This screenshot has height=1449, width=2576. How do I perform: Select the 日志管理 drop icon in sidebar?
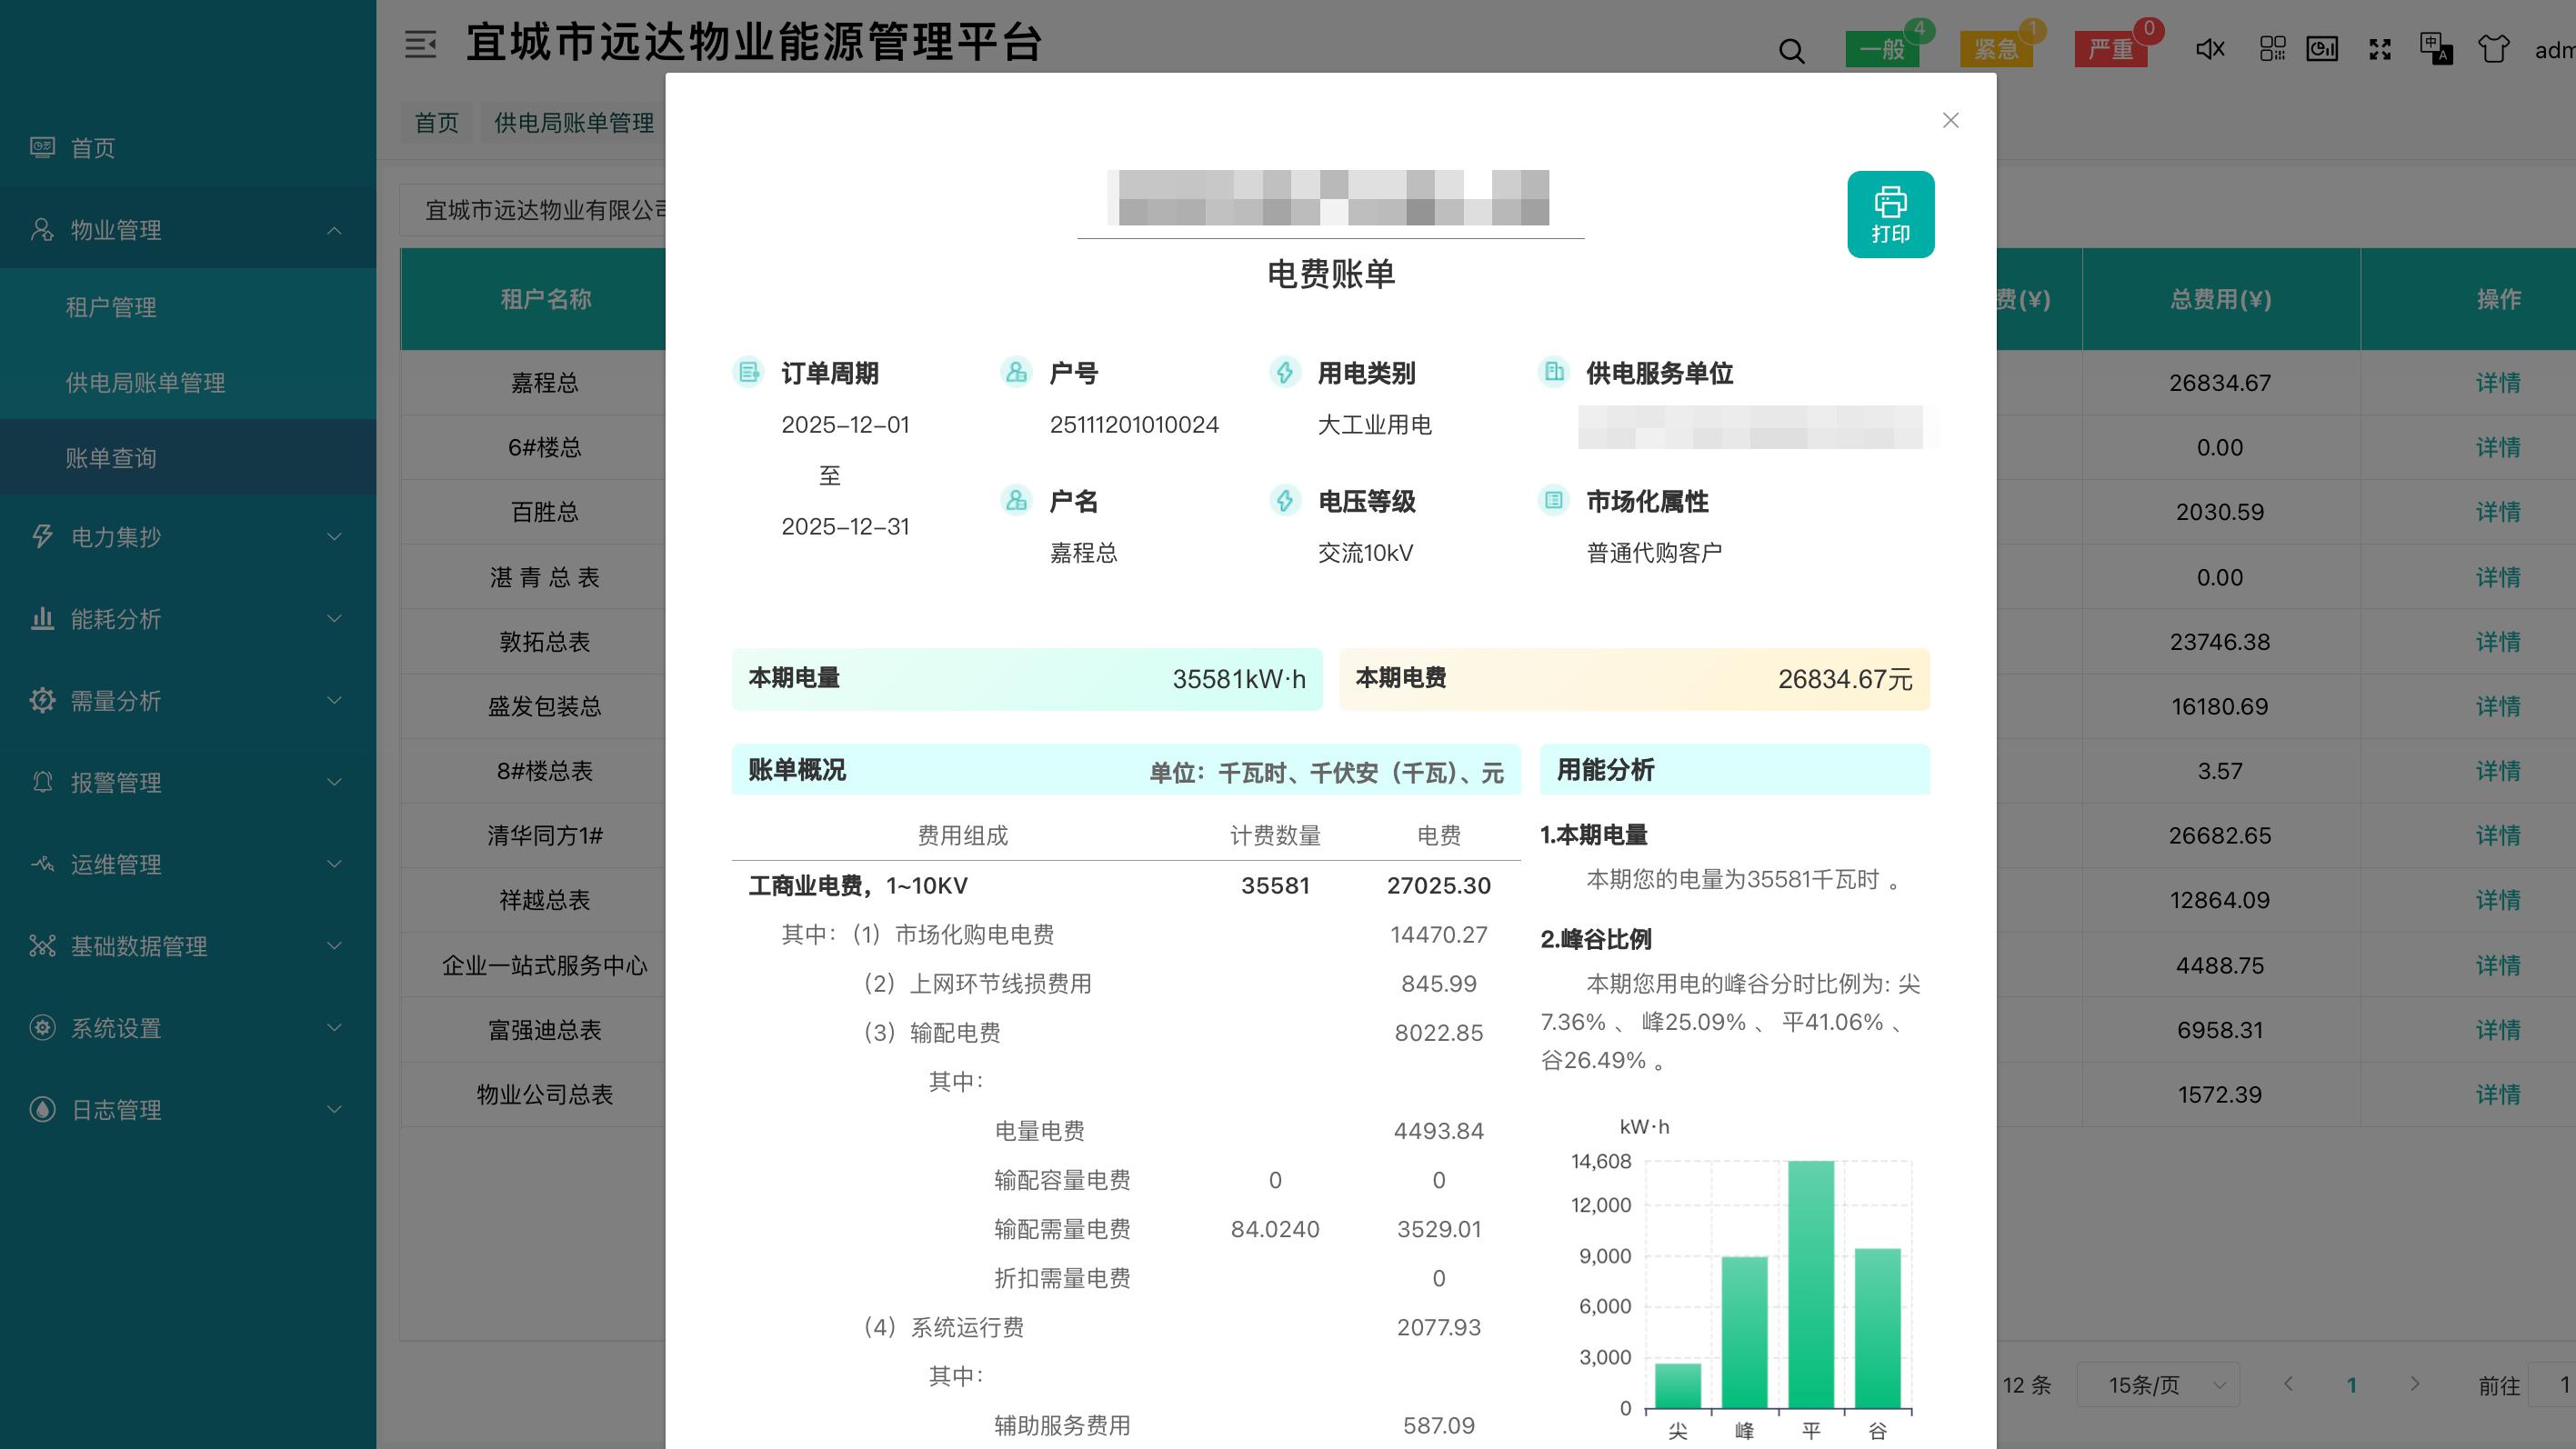click(41, 1110)
